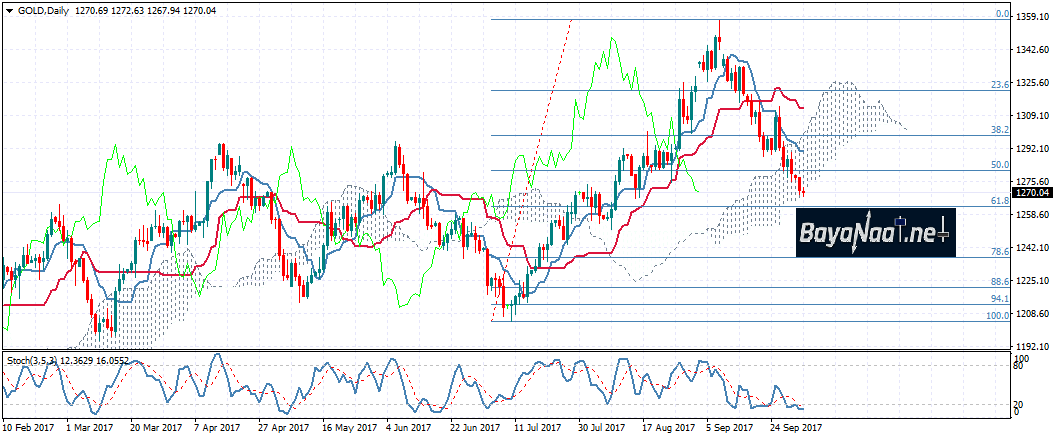Select the current price tag 1270.04
This screenshot has width=1053, height=439.
pos(1031,193)
